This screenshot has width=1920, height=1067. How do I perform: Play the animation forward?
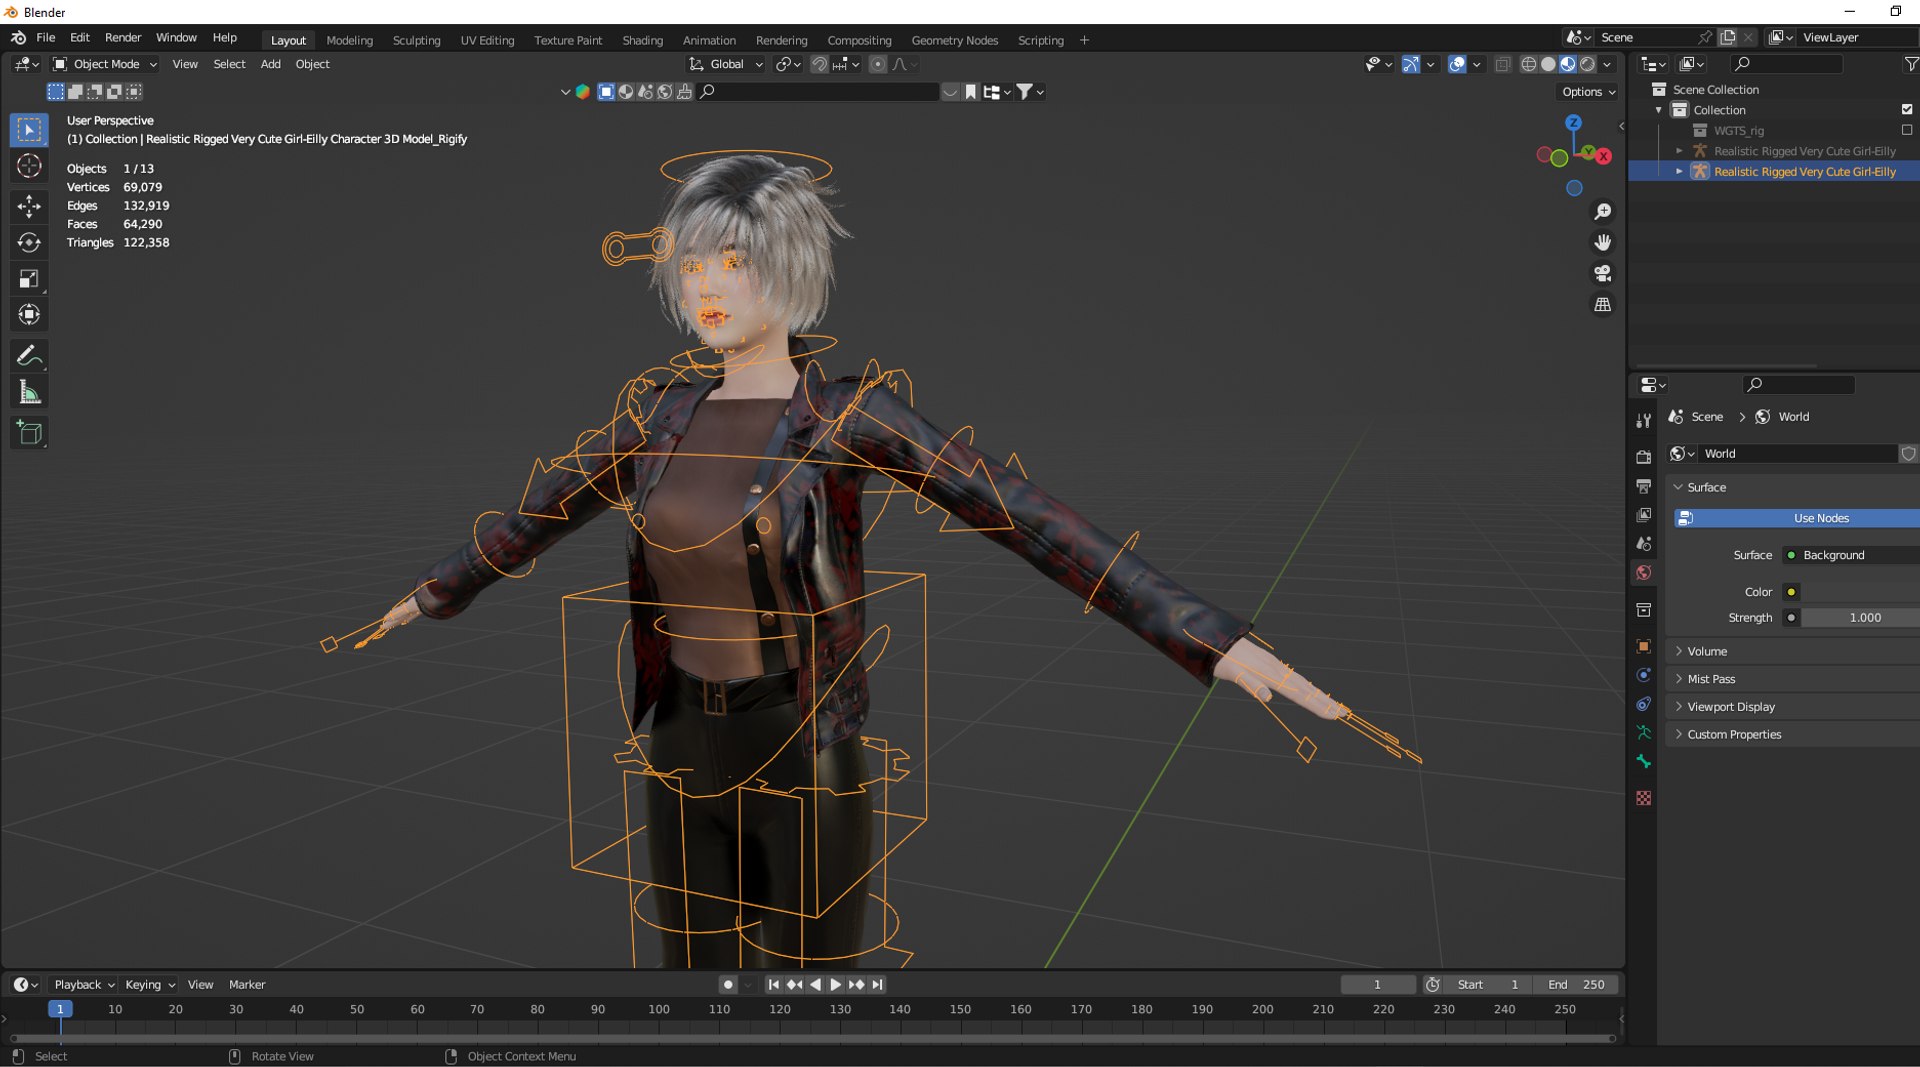pos(836,985)
